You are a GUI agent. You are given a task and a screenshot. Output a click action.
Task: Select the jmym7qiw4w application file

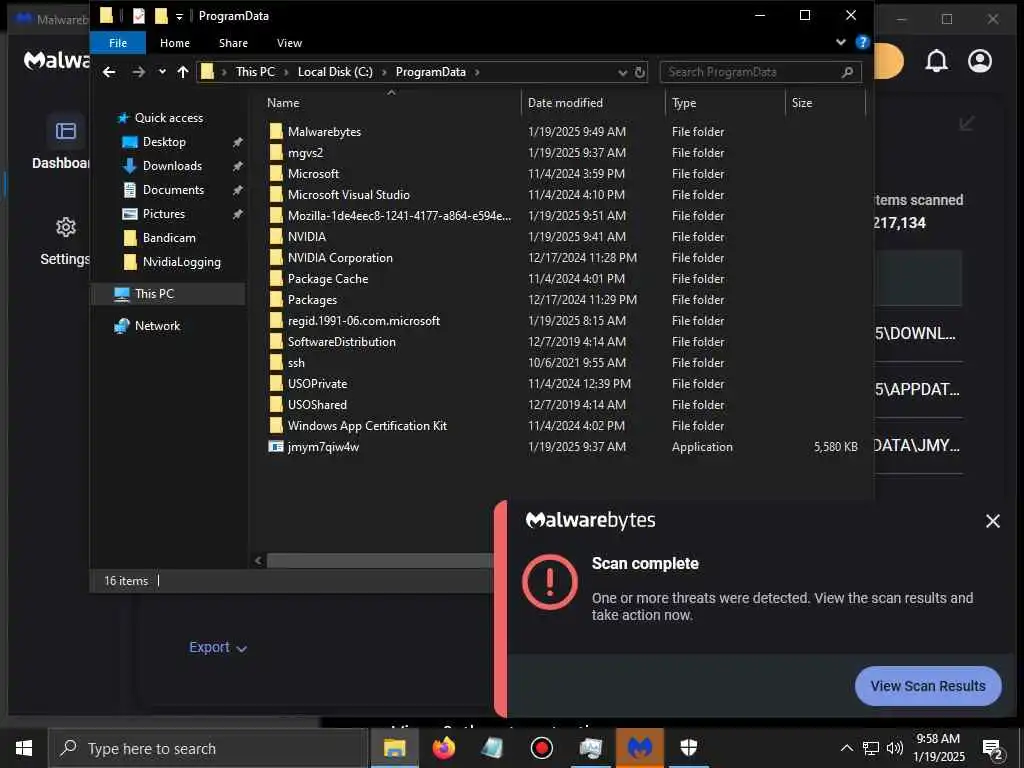pyautogui.click(x=323, y=447)
